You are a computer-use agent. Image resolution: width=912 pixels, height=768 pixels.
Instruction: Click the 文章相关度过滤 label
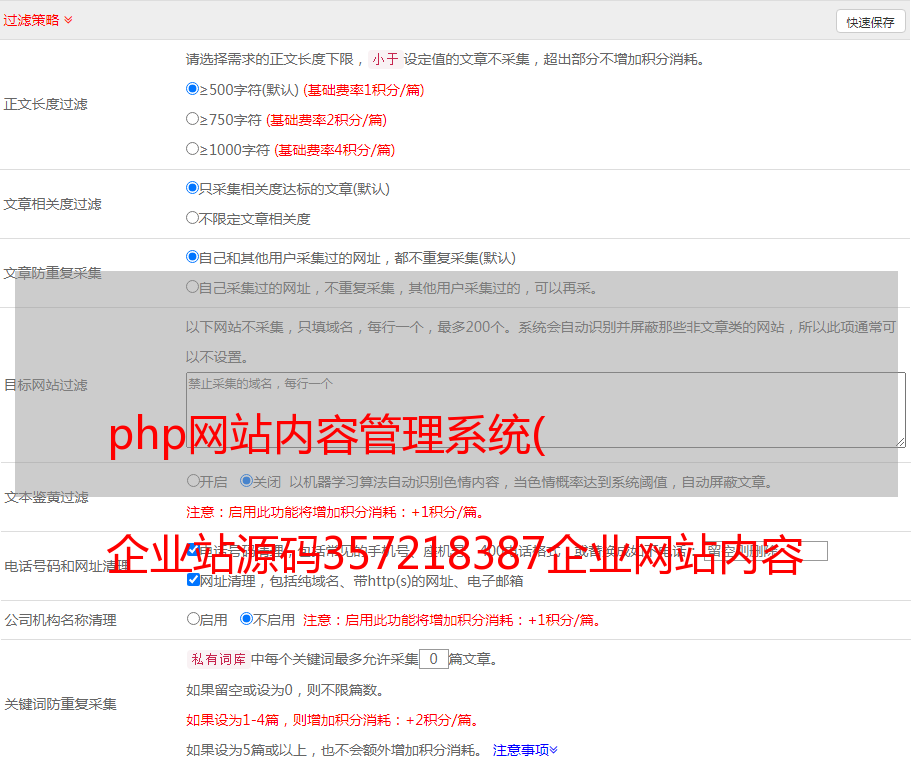pyautogui.click(x=52, y=204)
